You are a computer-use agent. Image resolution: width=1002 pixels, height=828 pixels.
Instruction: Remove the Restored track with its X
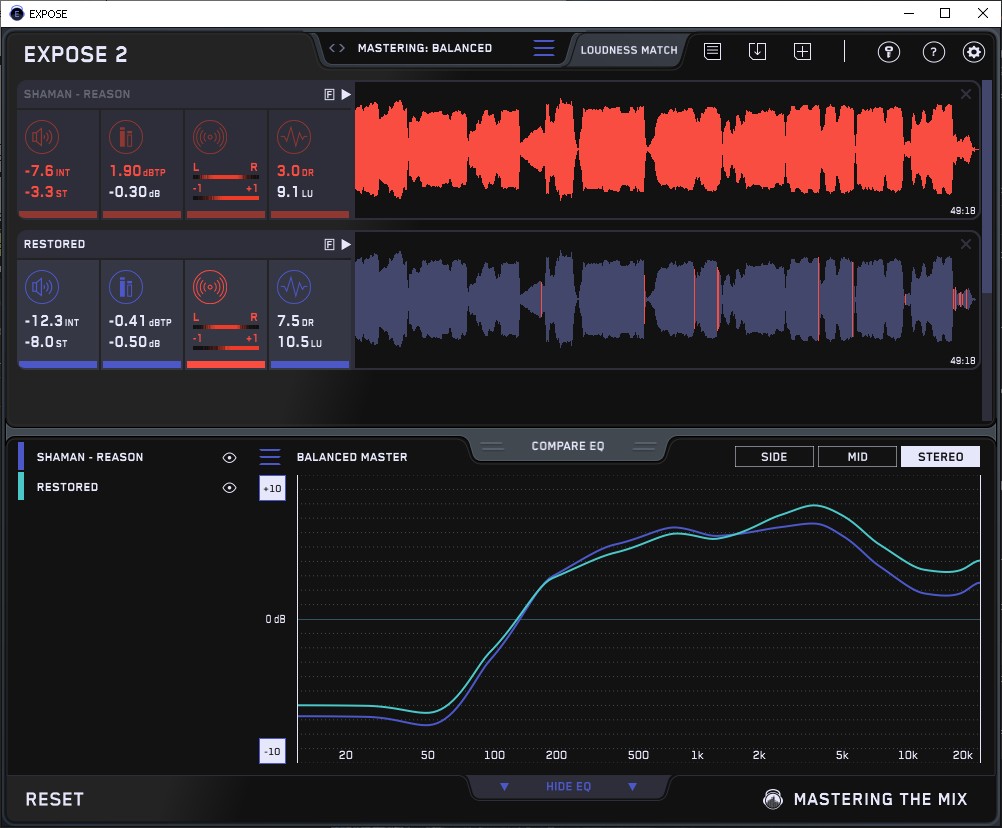point(965,244)
